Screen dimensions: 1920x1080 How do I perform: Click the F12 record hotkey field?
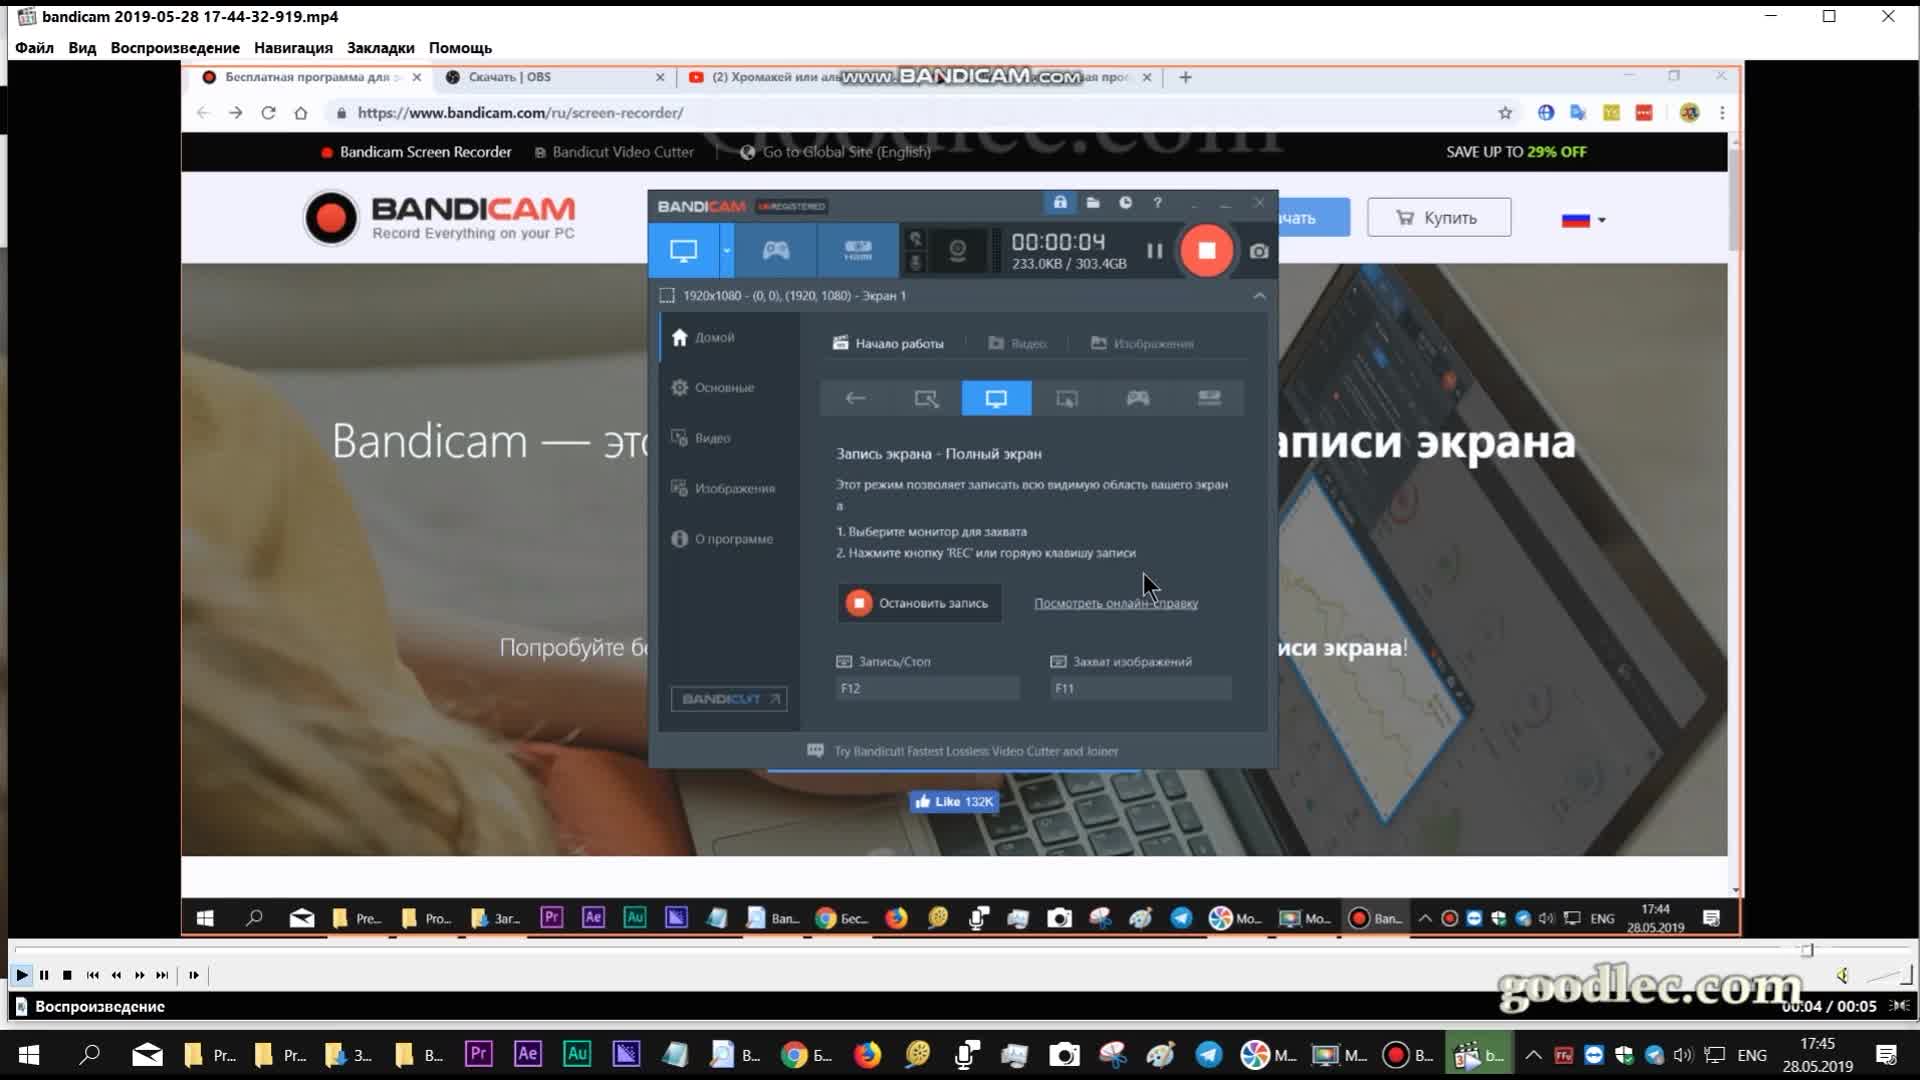click(x=927, y=688)
